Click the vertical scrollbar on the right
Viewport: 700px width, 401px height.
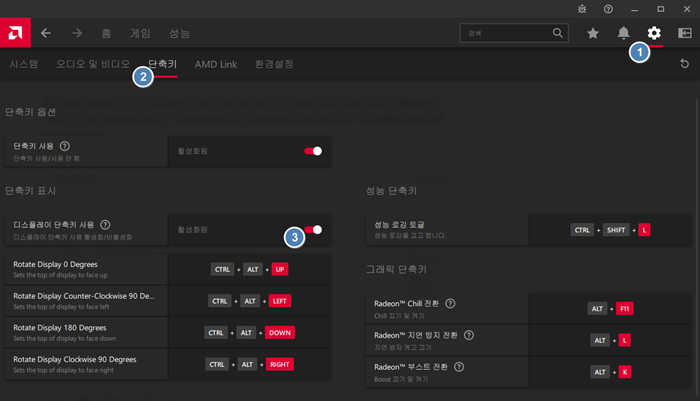coord(697,246)
